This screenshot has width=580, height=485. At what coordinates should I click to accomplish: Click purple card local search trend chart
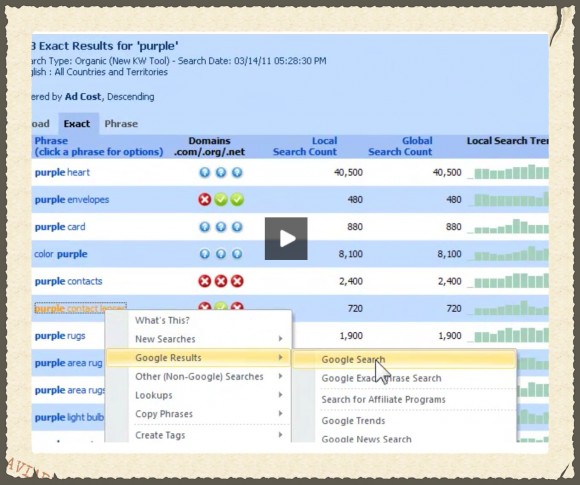tap(508, 226)
